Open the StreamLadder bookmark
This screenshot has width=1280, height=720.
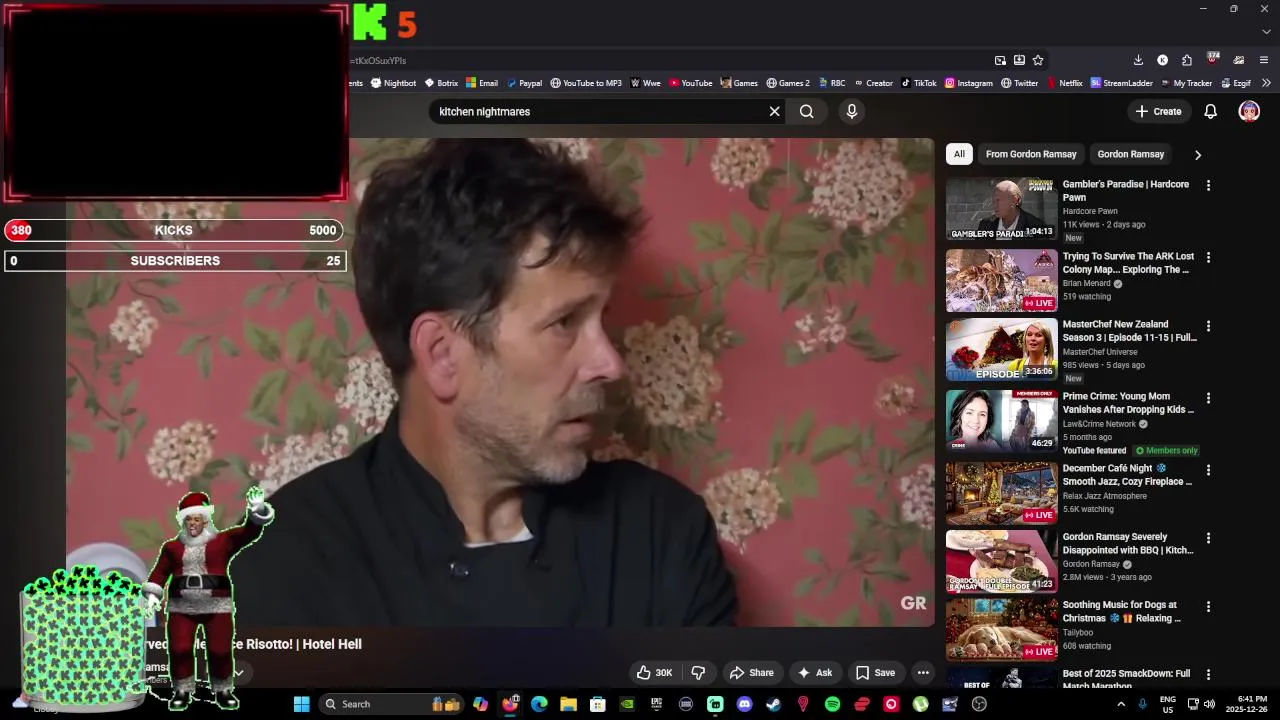click(x=1121, y=83)
